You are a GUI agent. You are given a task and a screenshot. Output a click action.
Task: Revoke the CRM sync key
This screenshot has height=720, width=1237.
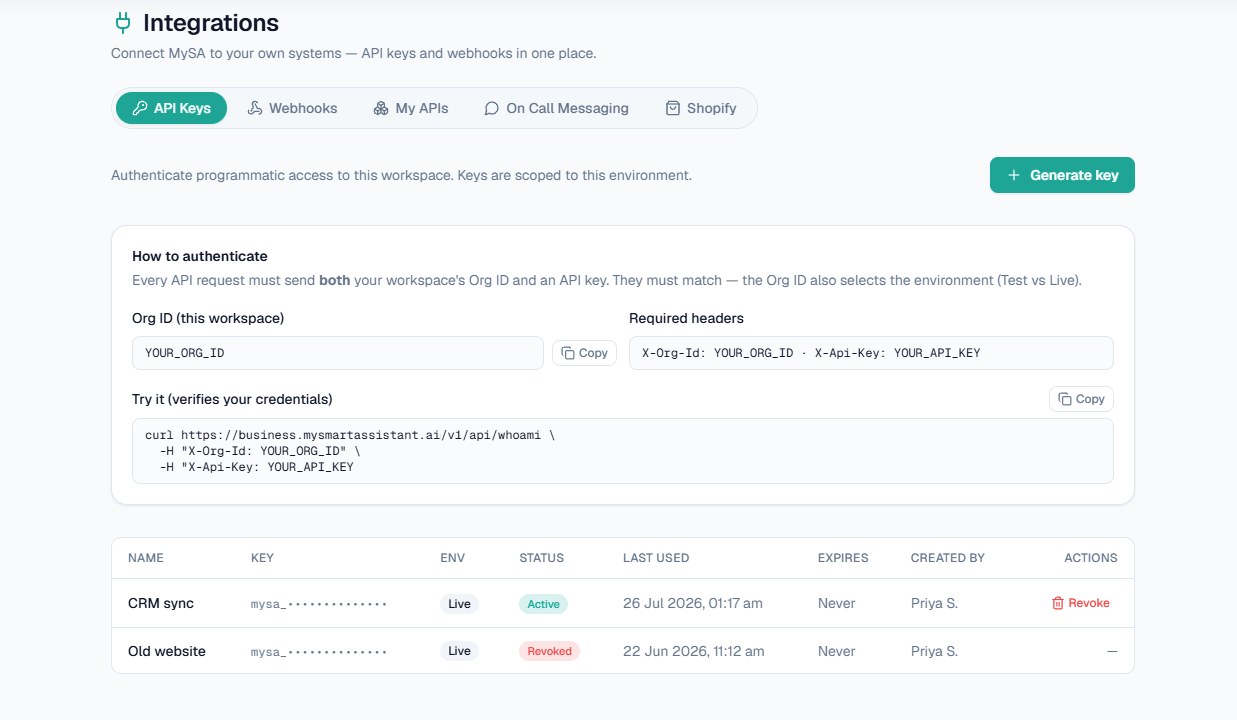click(1081, 603)
